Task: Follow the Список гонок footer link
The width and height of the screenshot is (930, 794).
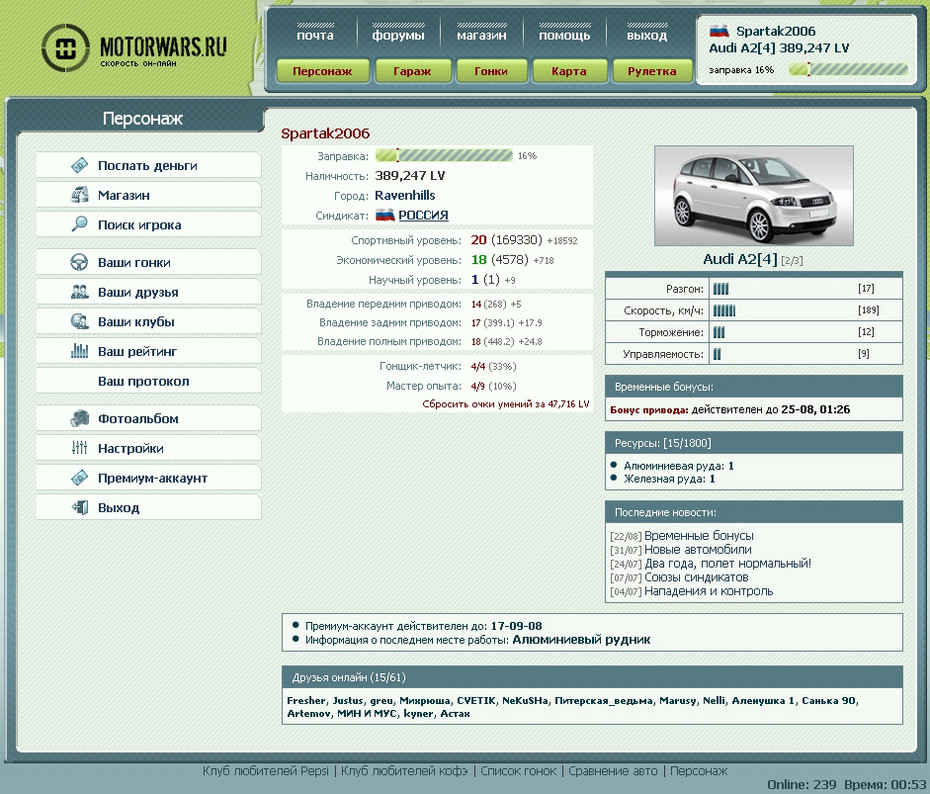Action: click(518, 771)
